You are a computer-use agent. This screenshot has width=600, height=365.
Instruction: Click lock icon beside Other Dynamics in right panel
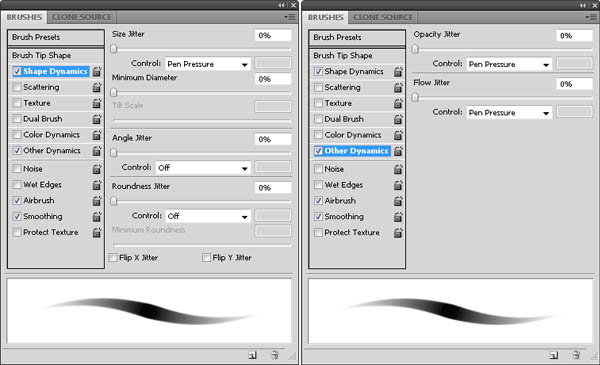398,151
